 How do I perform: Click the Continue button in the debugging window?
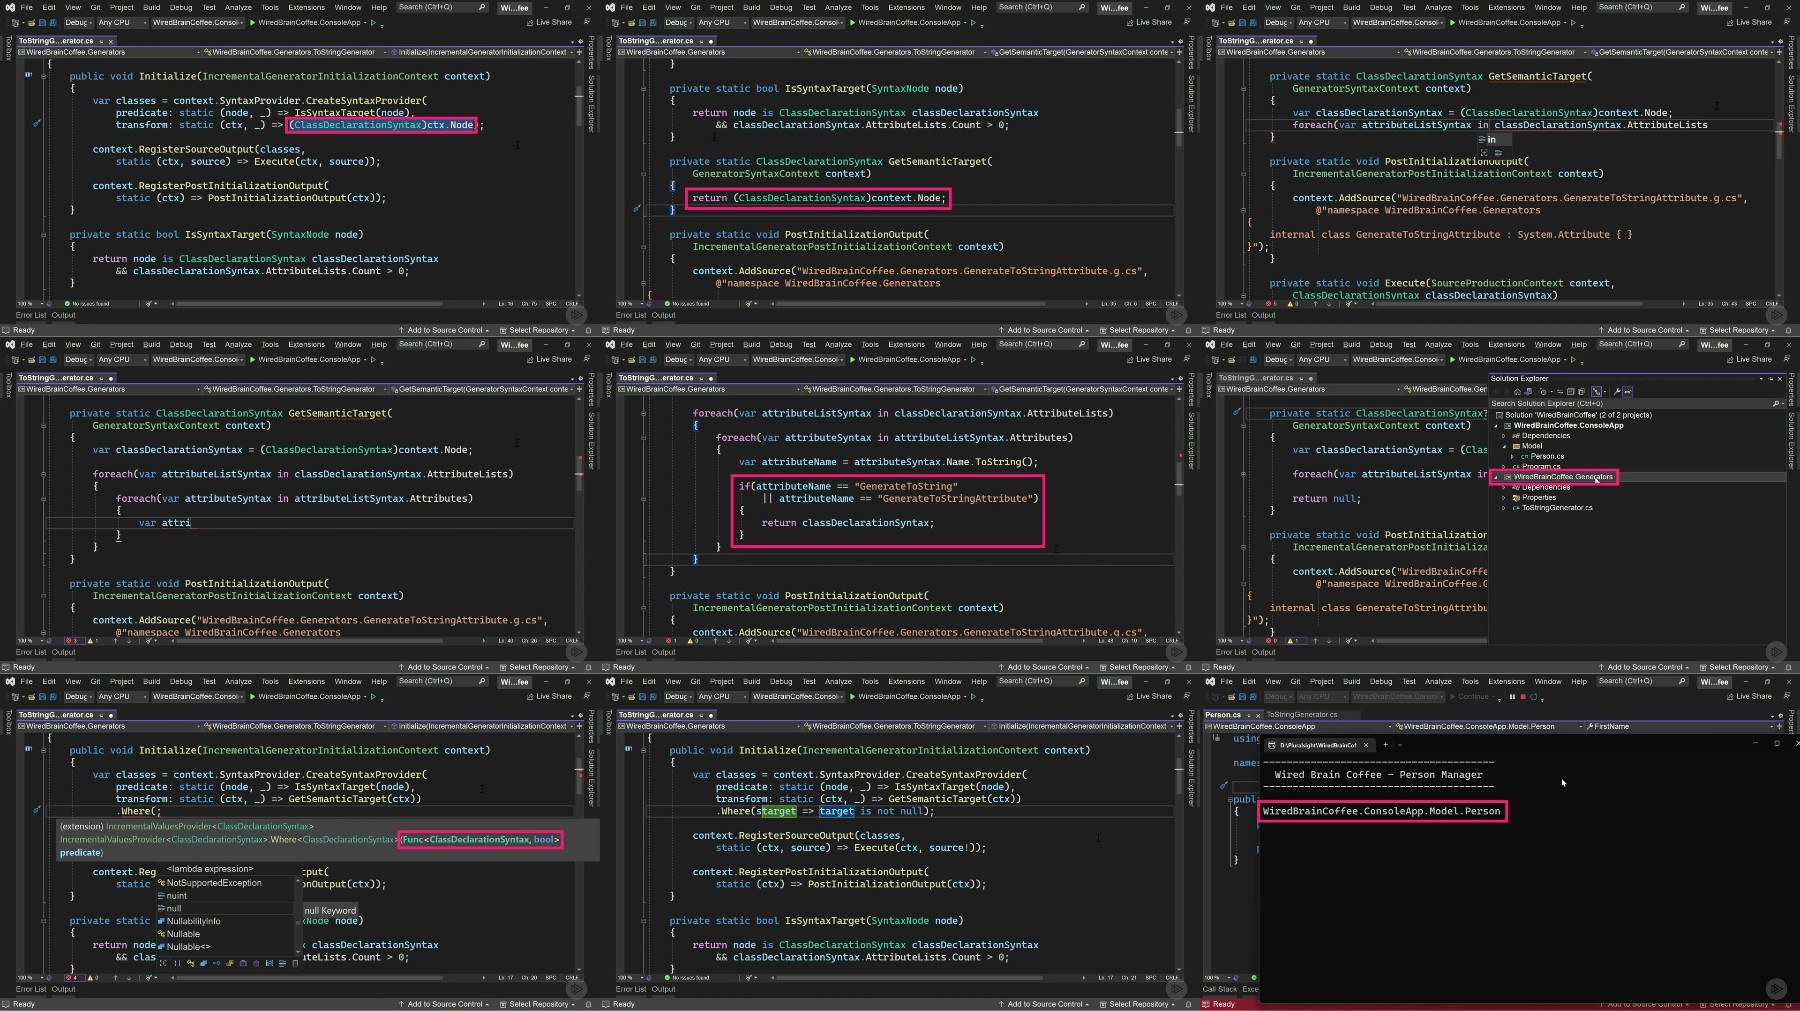(1470, 697)
